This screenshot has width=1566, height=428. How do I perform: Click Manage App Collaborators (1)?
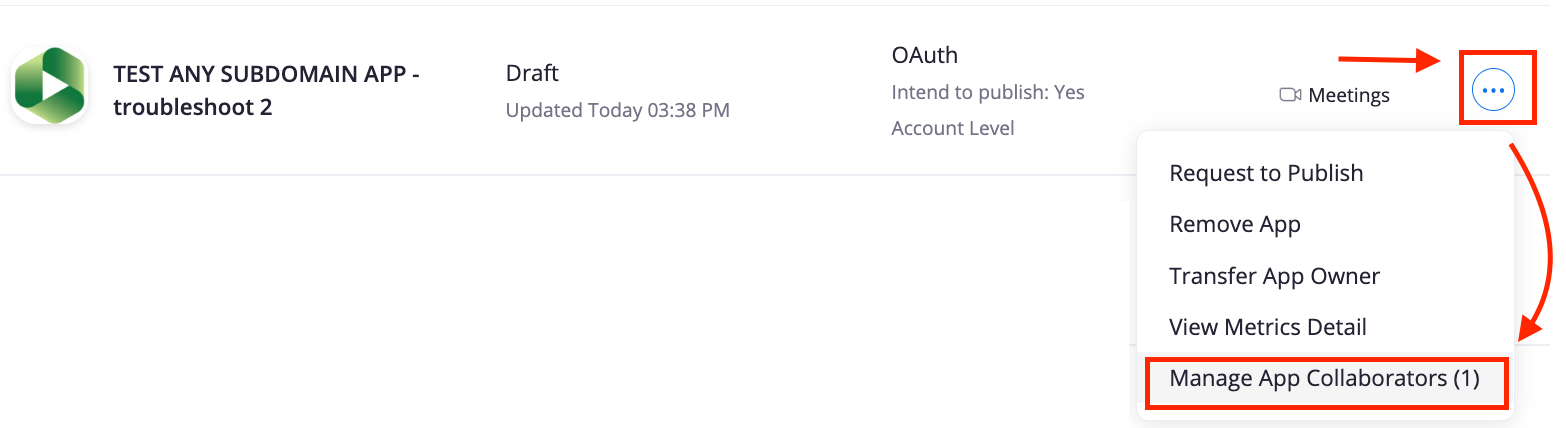click(x=1324, y=379)
